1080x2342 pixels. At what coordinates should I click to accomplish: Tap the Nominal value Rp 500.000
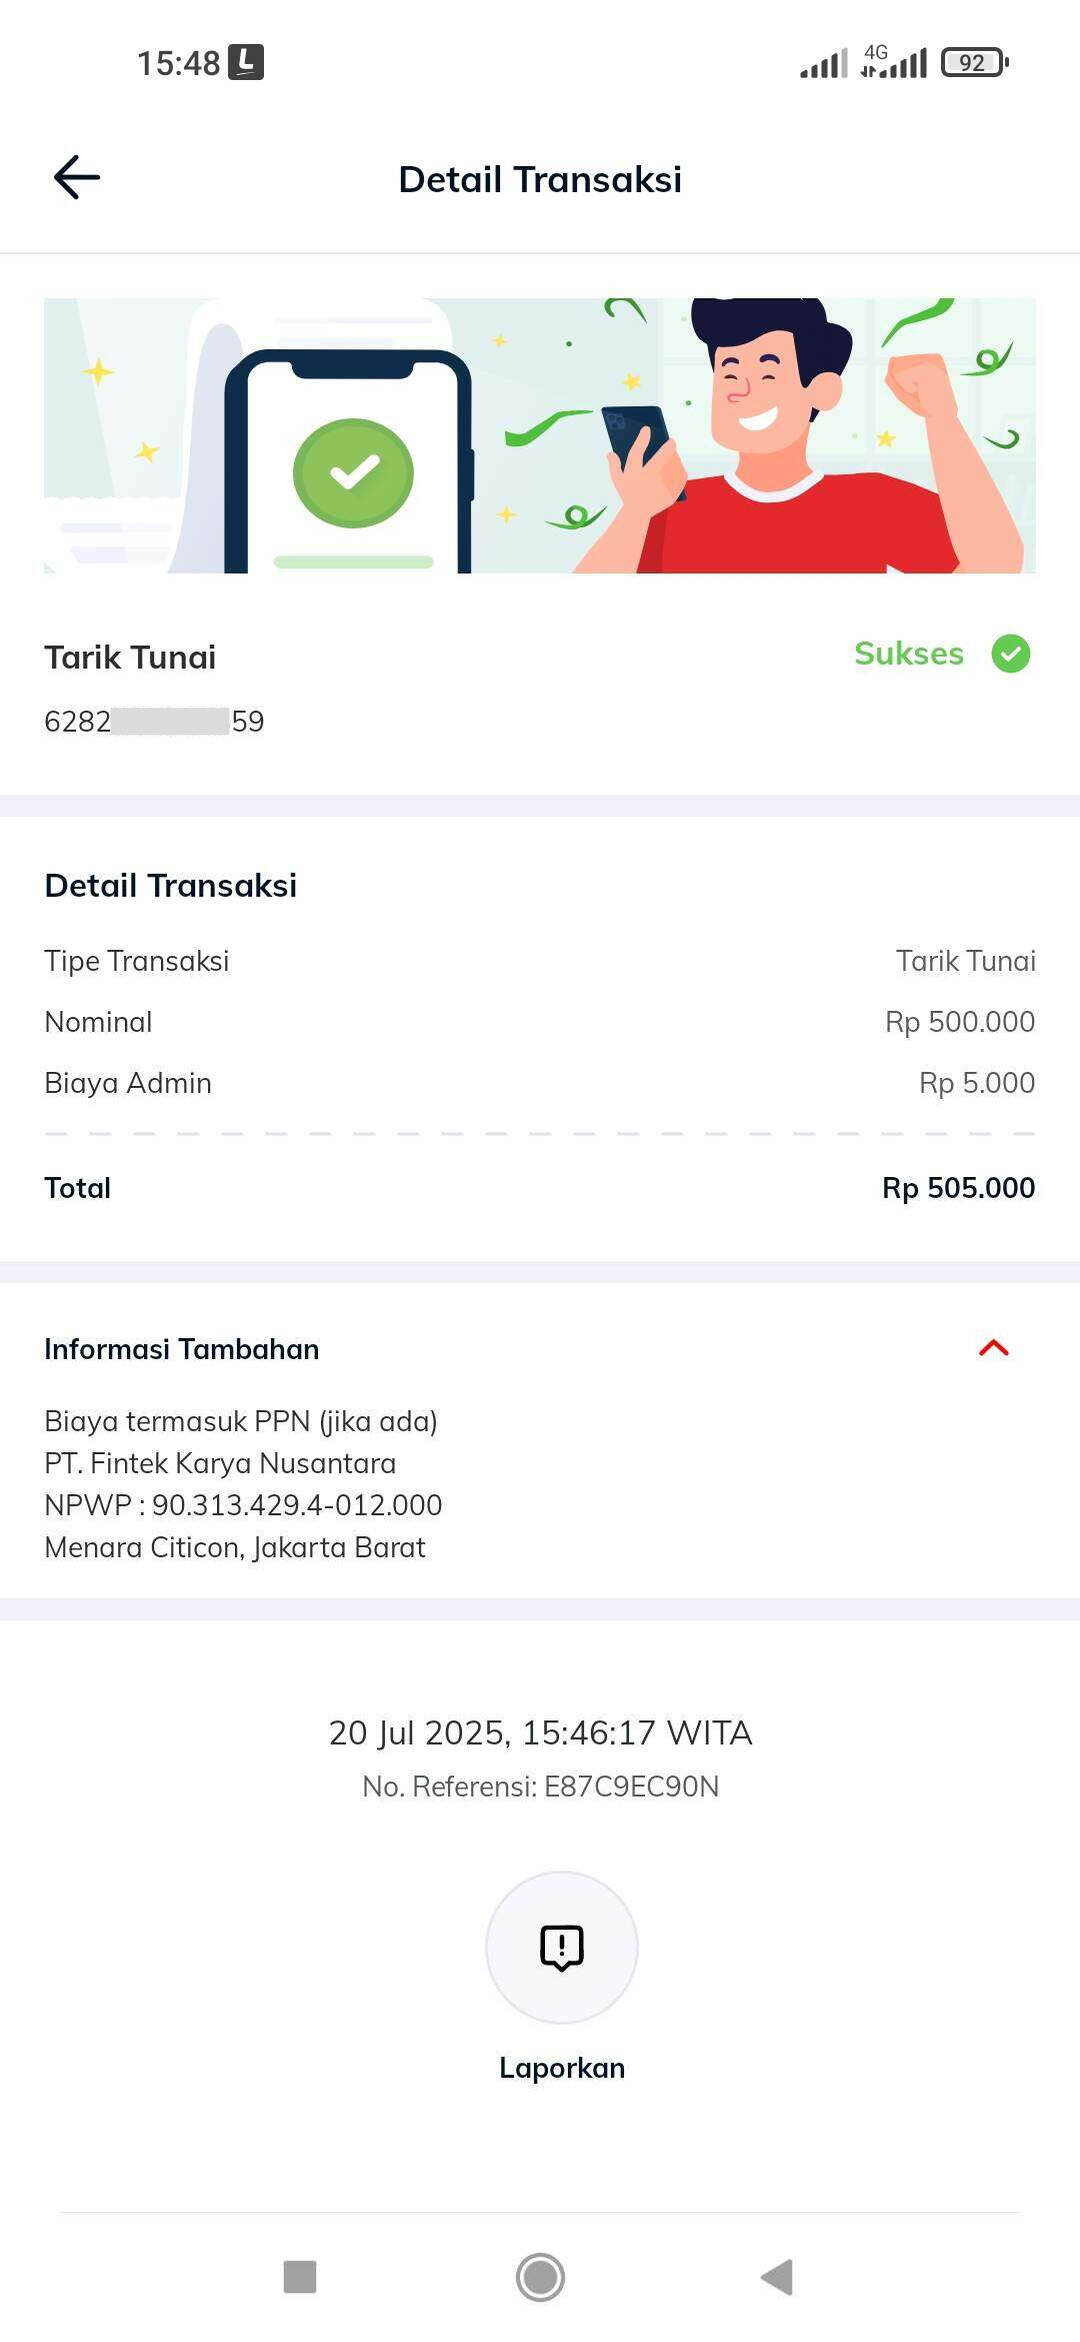(x=959, y=1022)
